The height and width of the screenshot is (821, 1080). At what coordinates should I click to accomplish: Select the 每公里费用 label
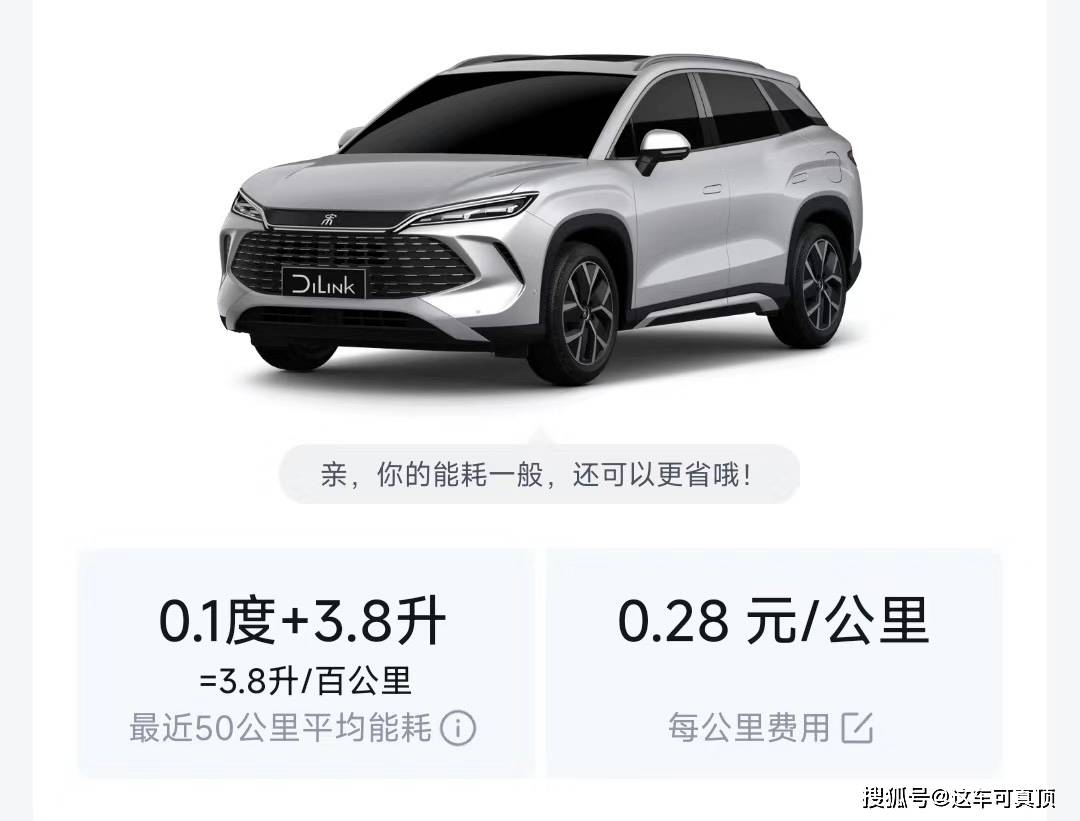click(749, 728)
